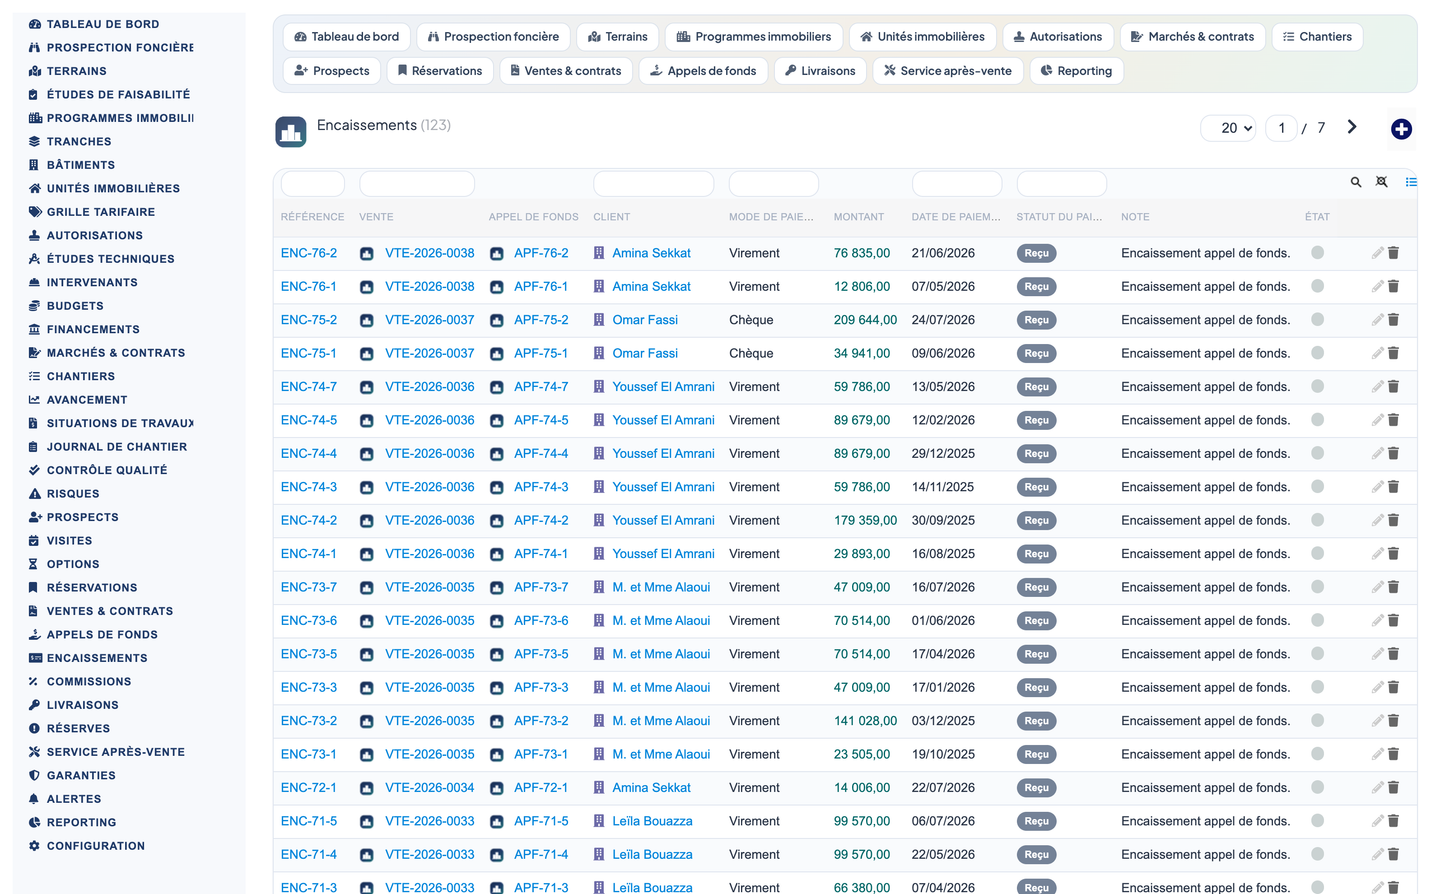
Task: Open the column list view icon
Action: [1411, 182]
